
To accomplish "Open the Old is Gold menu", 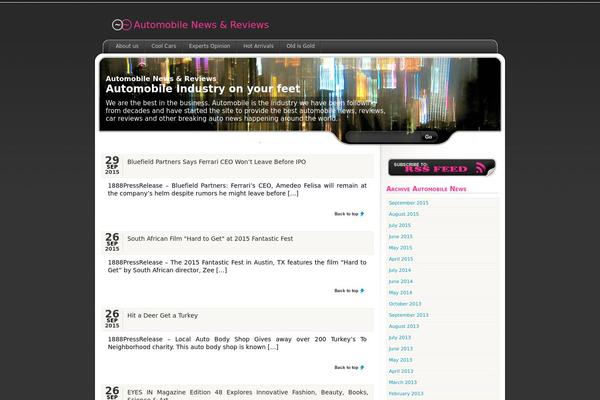I will [300, 46].
